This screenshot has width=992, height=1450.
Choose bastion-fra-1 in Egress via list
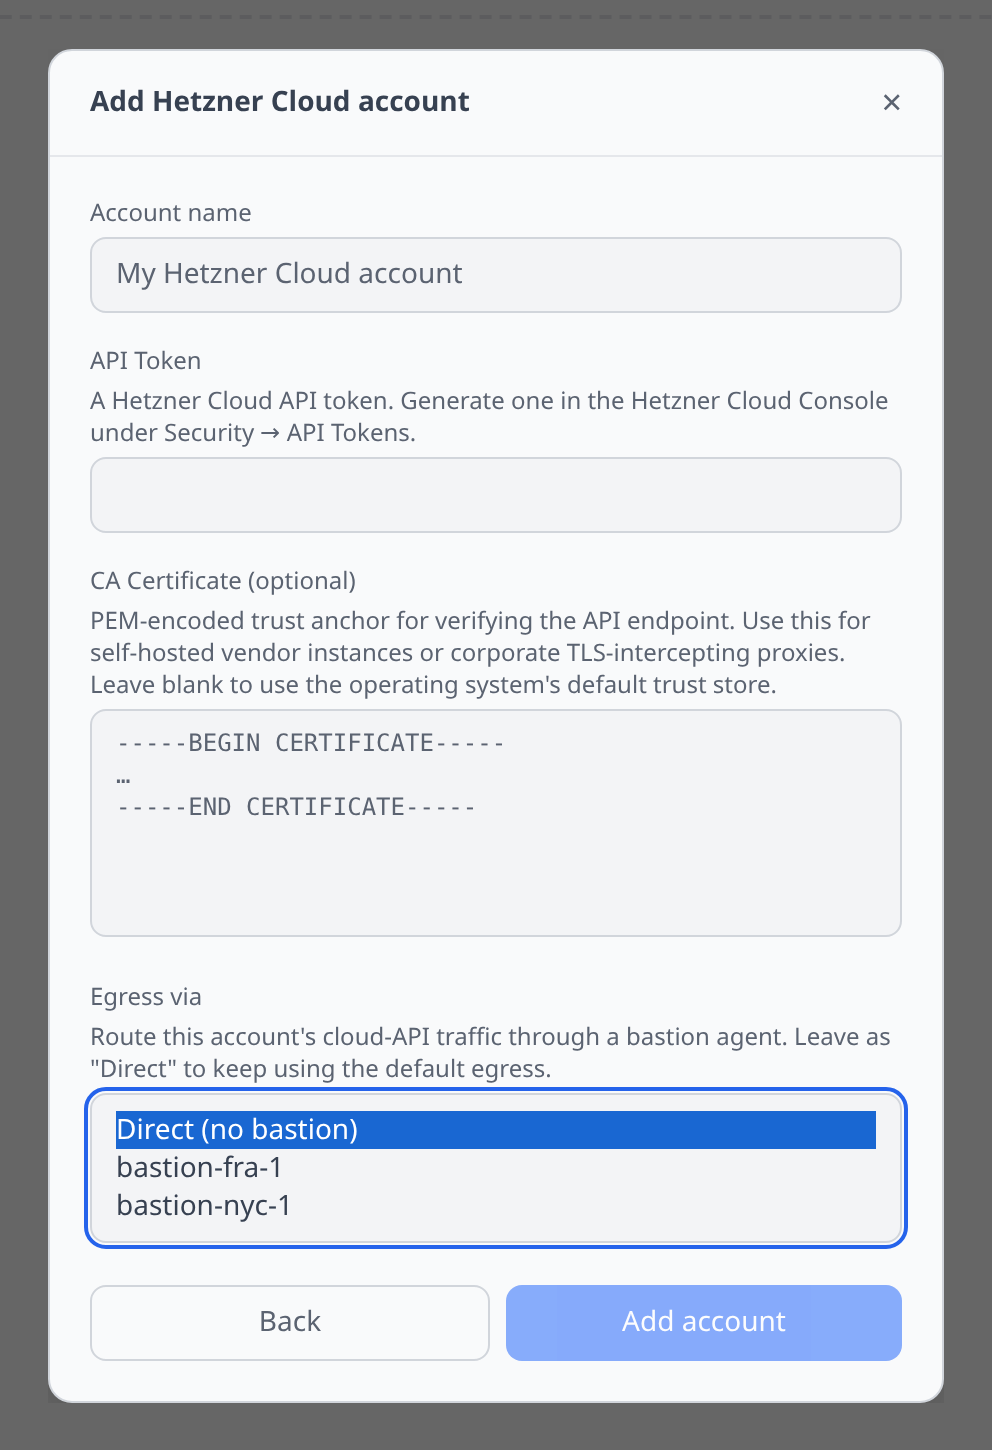496,1168
